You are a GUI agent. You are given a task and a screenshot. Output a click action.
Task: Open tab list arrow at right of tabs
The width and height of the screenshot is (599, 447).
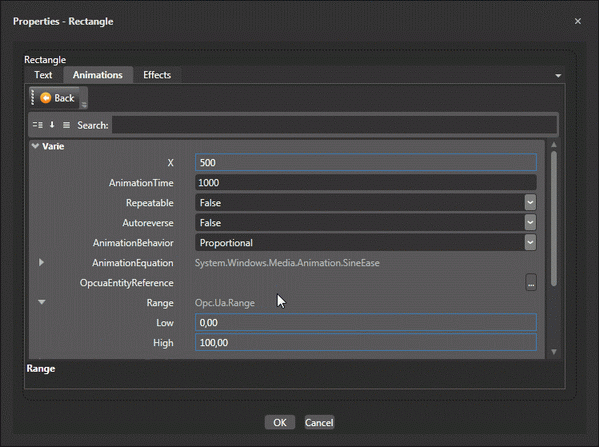pyautogui.click(x=558, y=76)
